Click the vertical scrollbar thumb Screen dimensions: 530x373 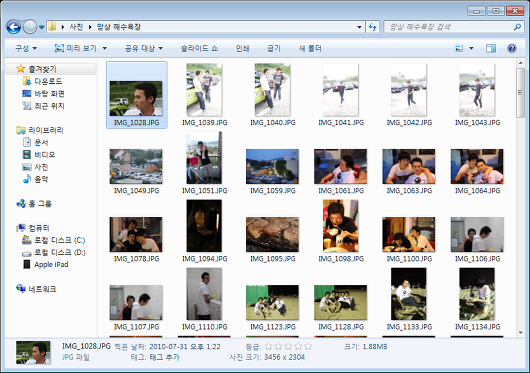pos(520,93)
